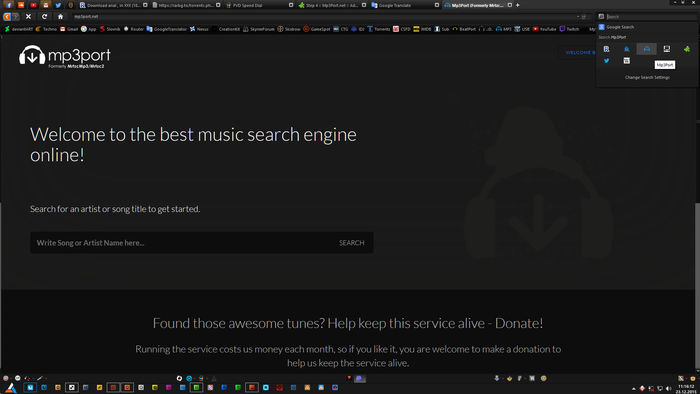The height and width of the screenshot is (394, 700).
Task: Stop page loading with the X button
Action: (29, 17)
